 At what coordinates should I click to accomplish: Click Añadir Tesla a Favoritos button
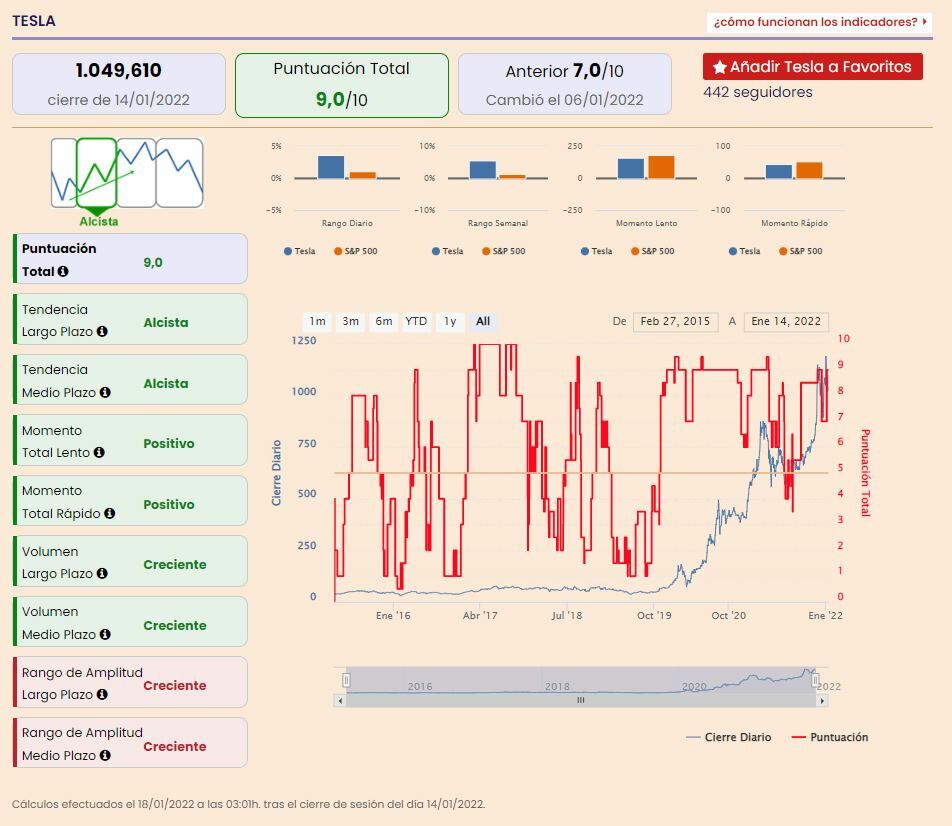tap(812, 67)
